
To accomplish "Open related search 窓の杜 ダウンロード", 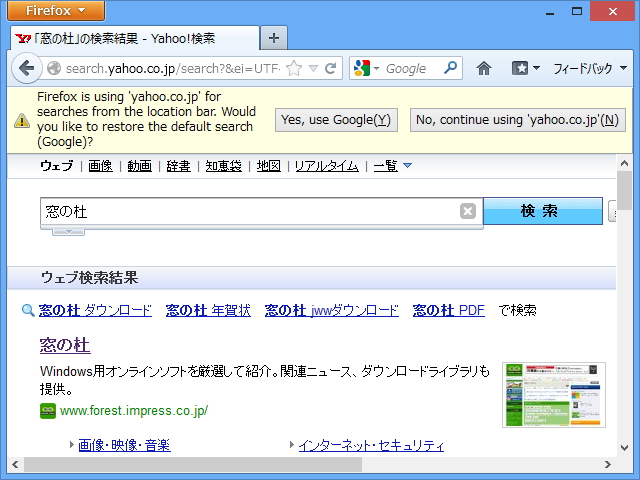I will 95,311.
